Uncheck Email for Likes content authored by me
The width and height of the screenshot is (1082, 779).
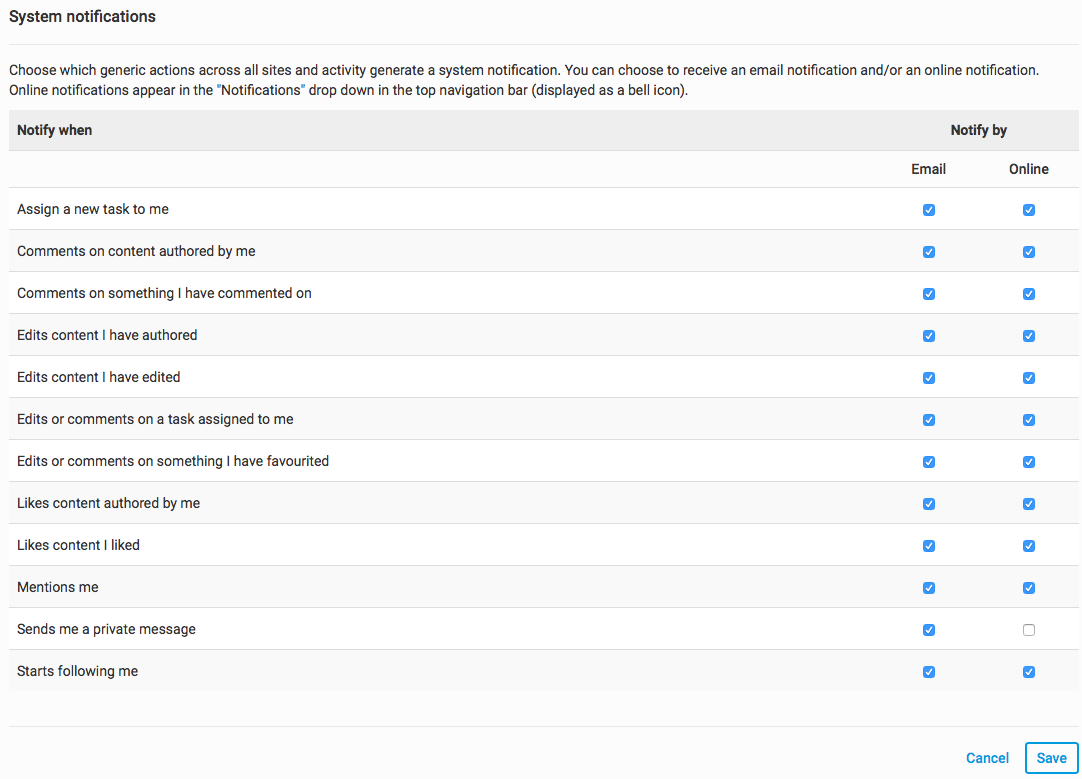tap(929, 504)
